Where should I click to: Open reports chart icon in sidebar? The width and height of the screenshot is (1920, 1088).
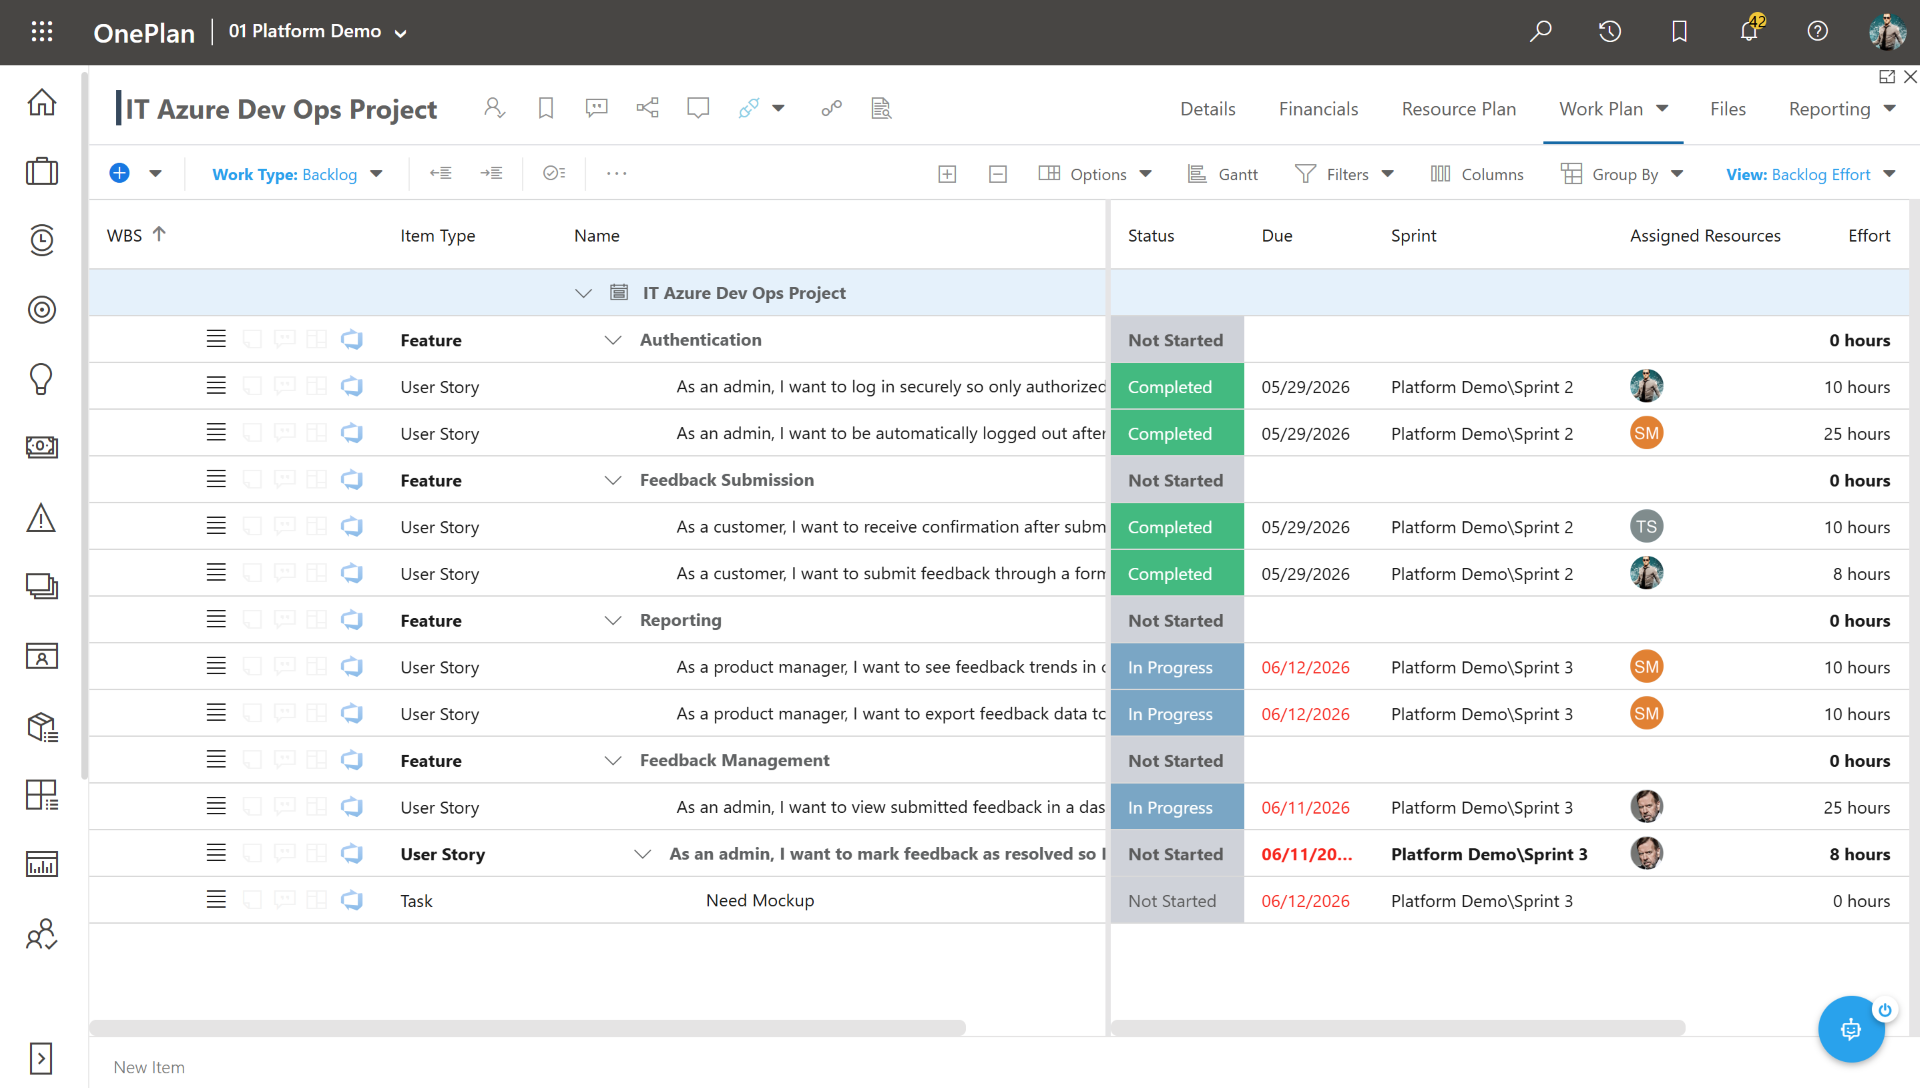(42, 864)
